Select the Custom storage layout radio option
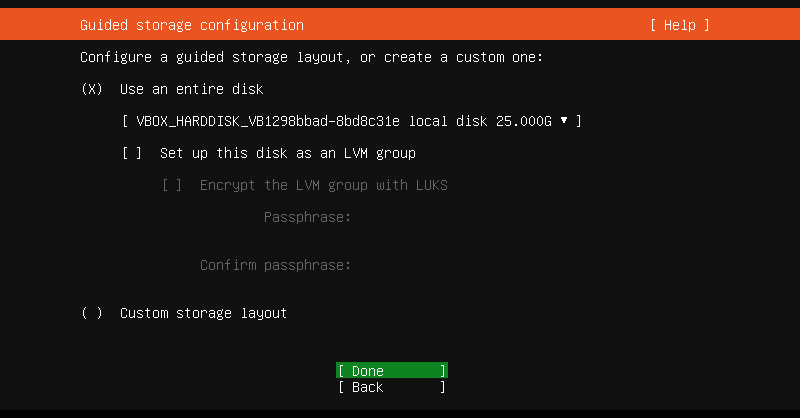Screen dimensions: 800x418 pyautogui.click(x=92, y=313)
